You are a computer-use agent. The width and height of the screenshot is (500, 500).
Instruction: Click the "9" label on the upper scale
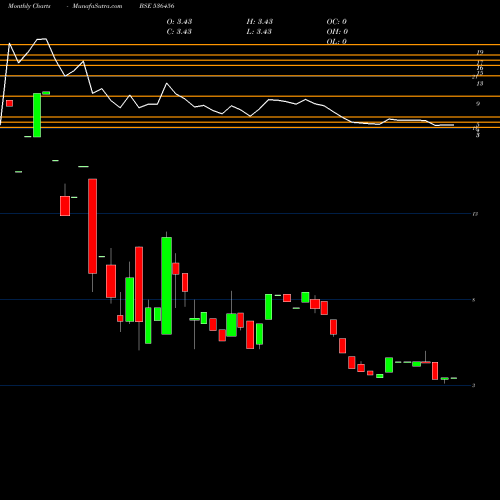click(478, 104)
